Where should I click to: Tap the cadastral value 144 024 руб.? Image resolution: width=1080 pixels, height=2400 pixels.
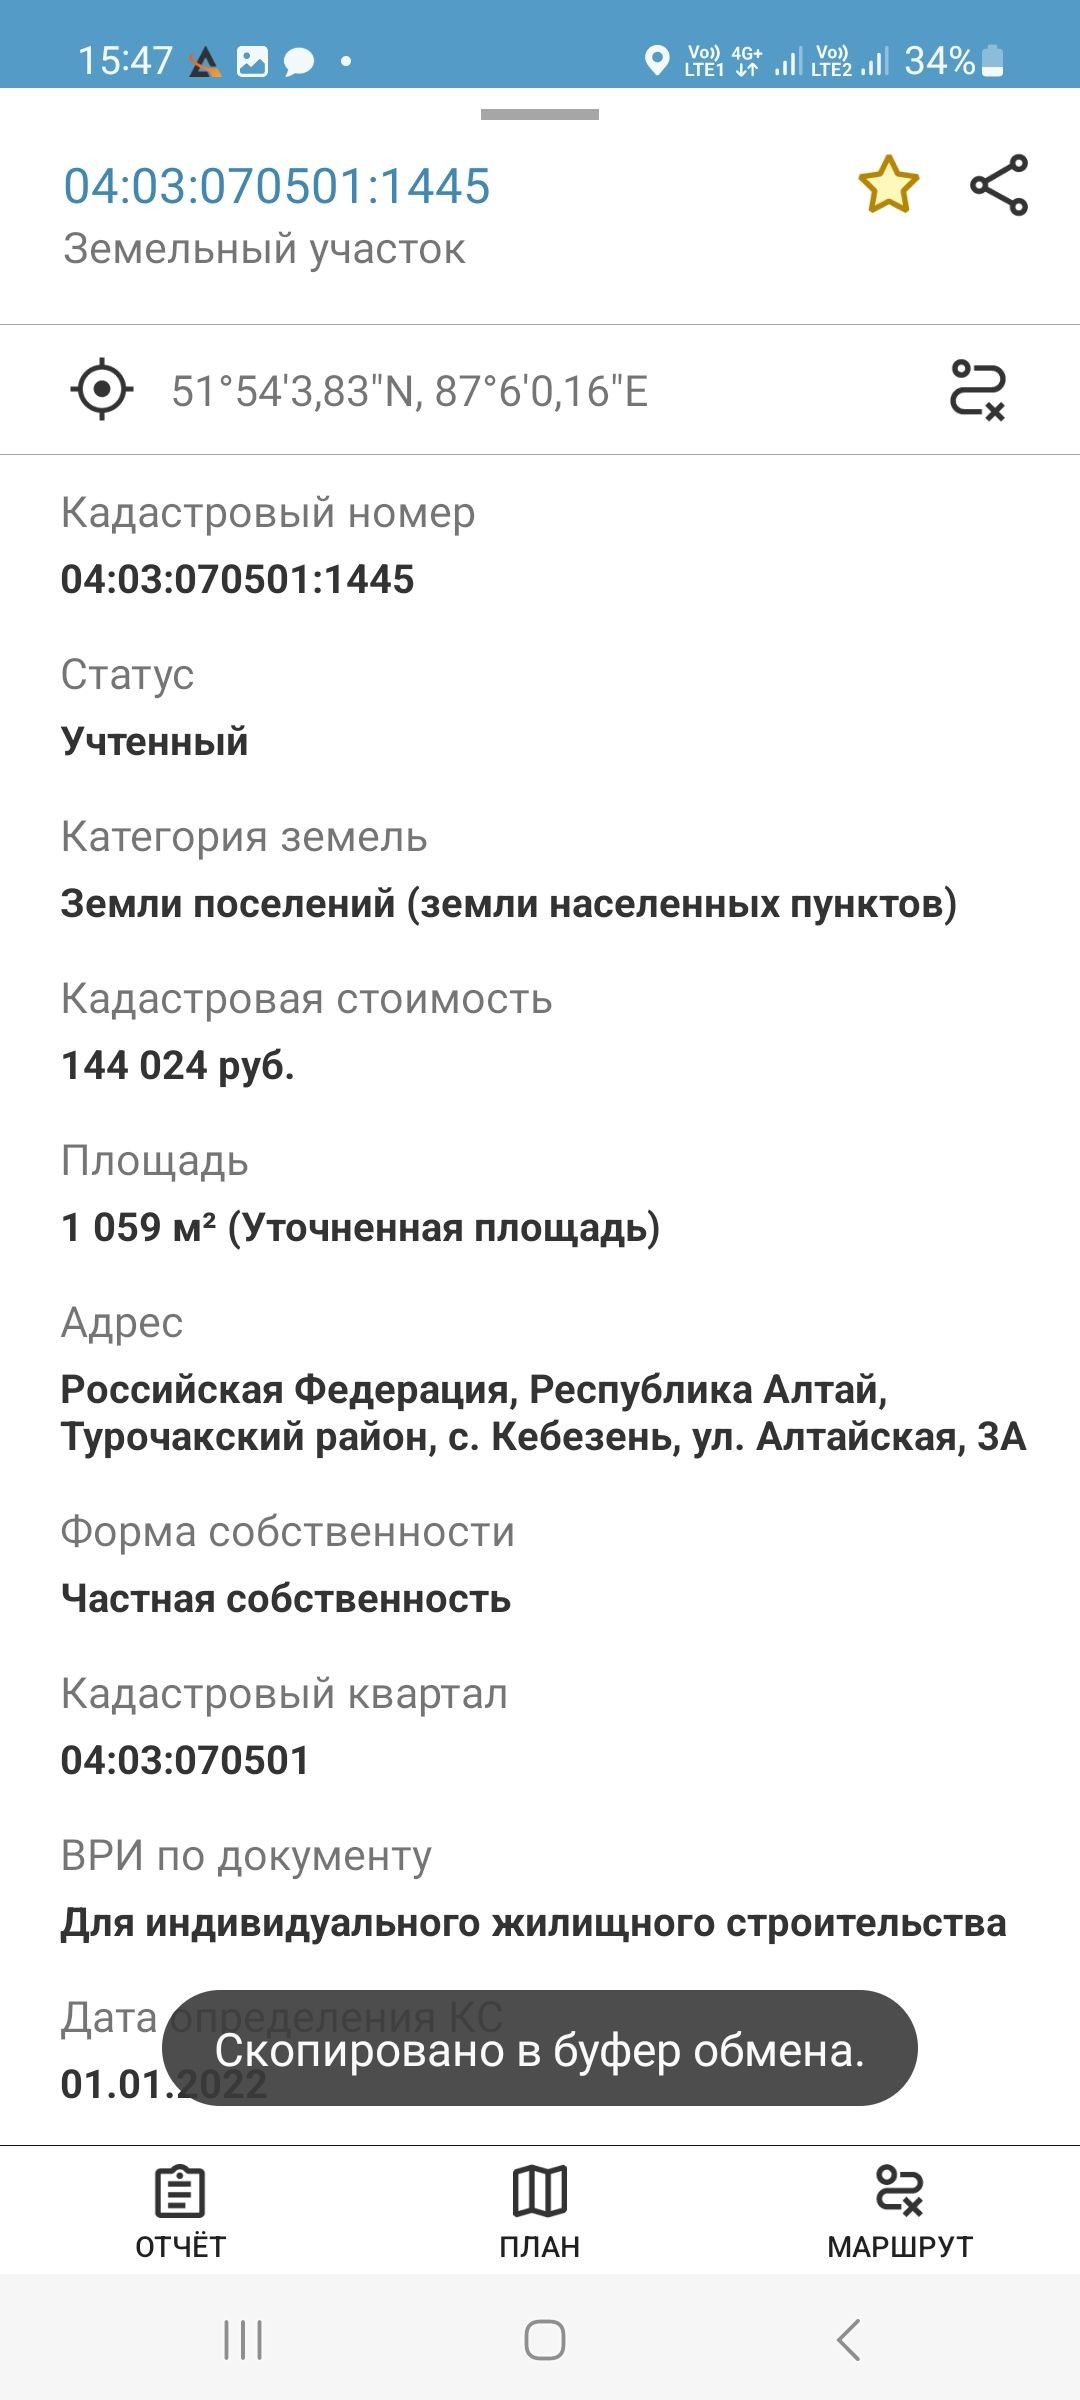coord(178,1066)
